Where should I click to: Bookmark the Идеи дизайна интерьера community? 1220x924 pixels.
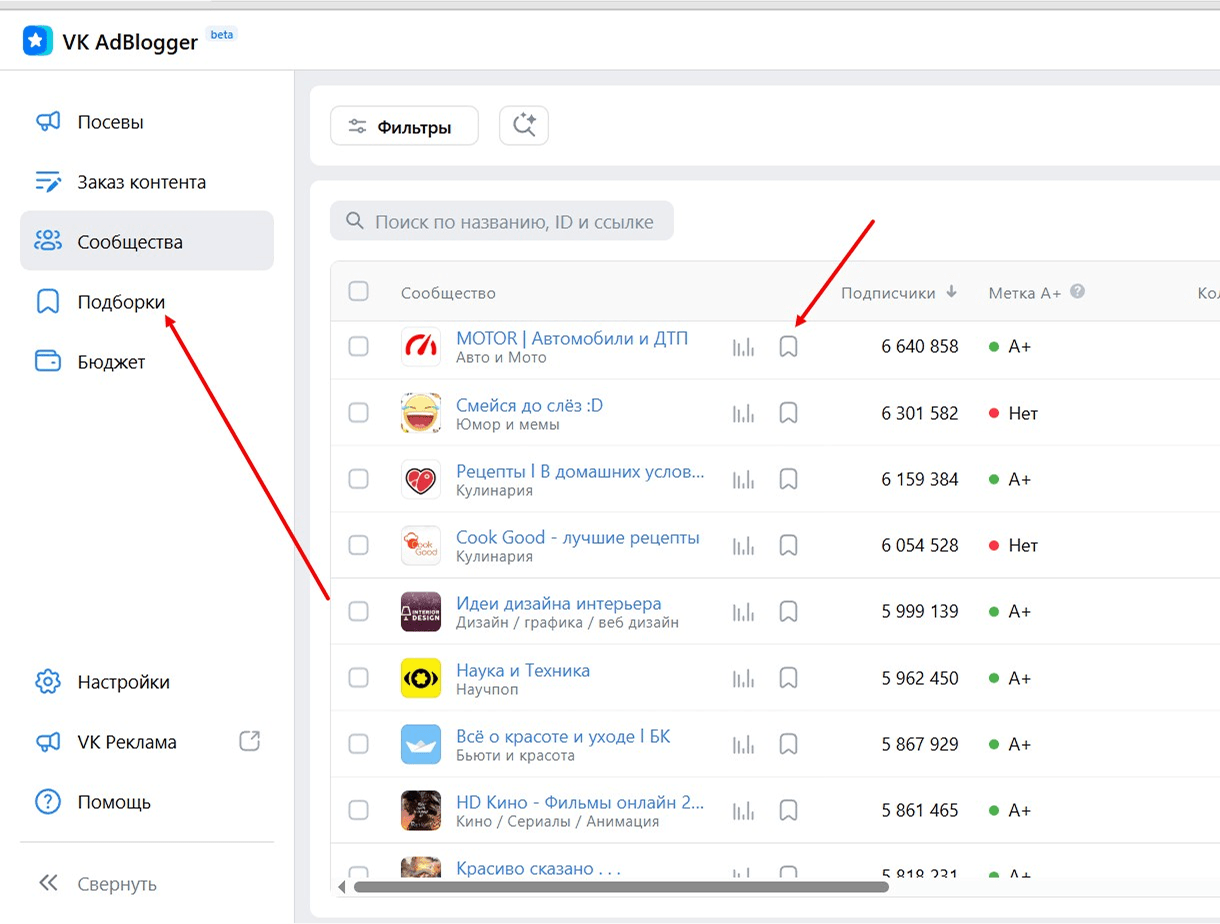(x=788, y=612)
